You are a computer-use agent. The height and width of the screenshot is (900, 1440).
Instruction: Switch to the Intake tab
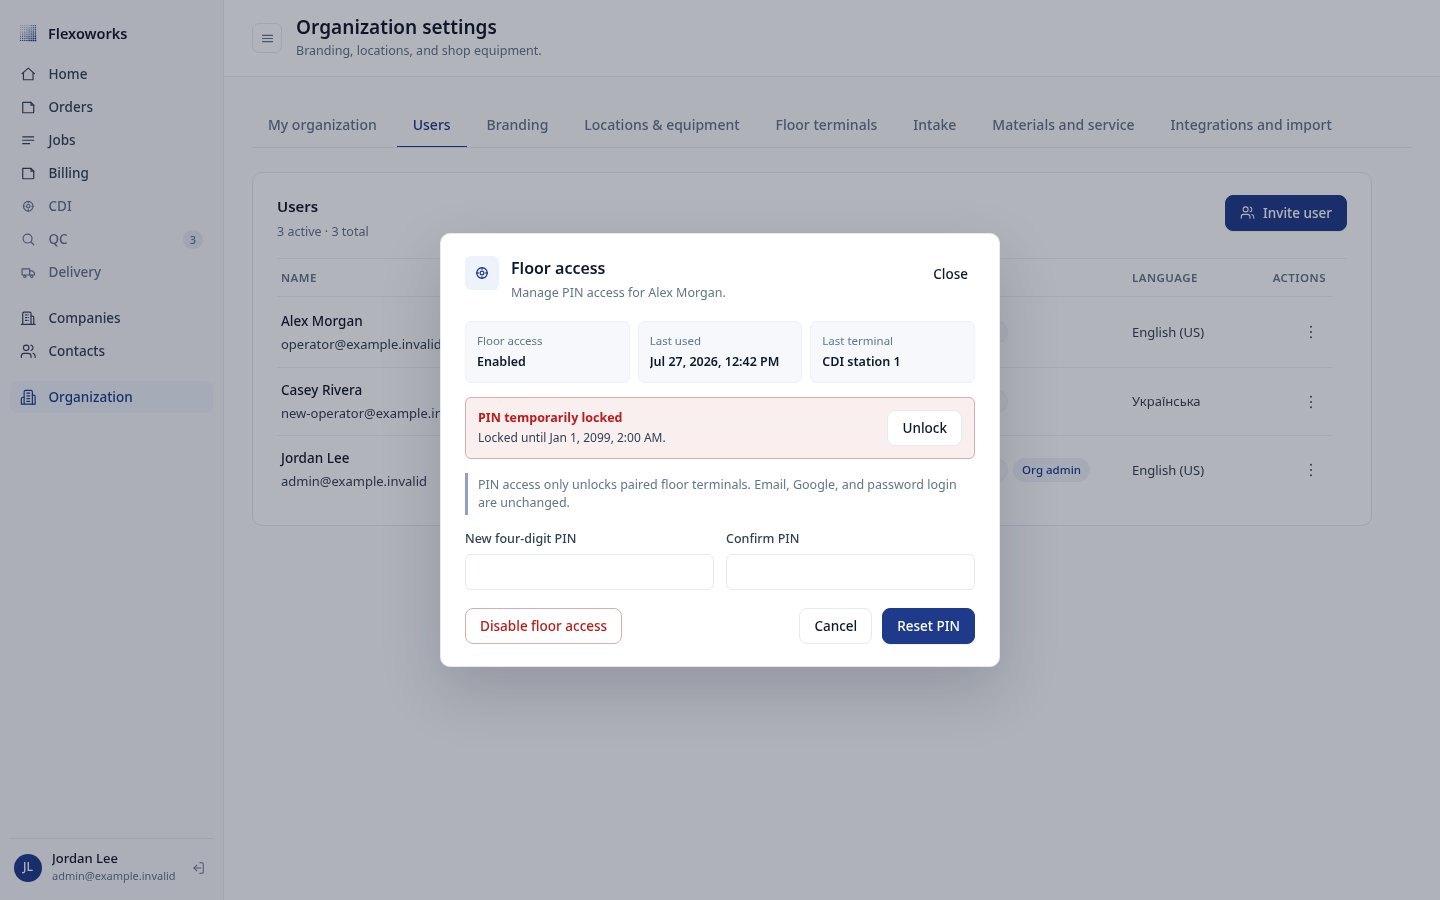click(x=934, y=125)
